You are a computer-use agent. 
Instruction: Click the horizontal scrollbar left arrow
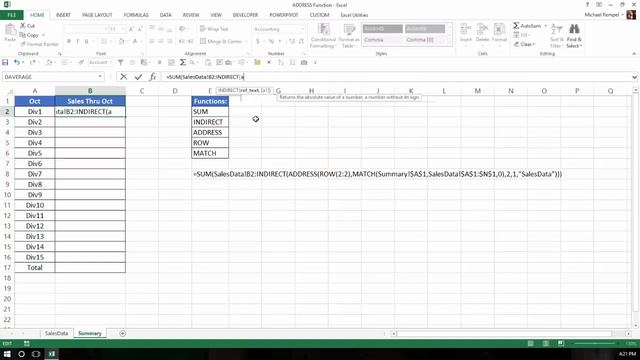(393, 333)
